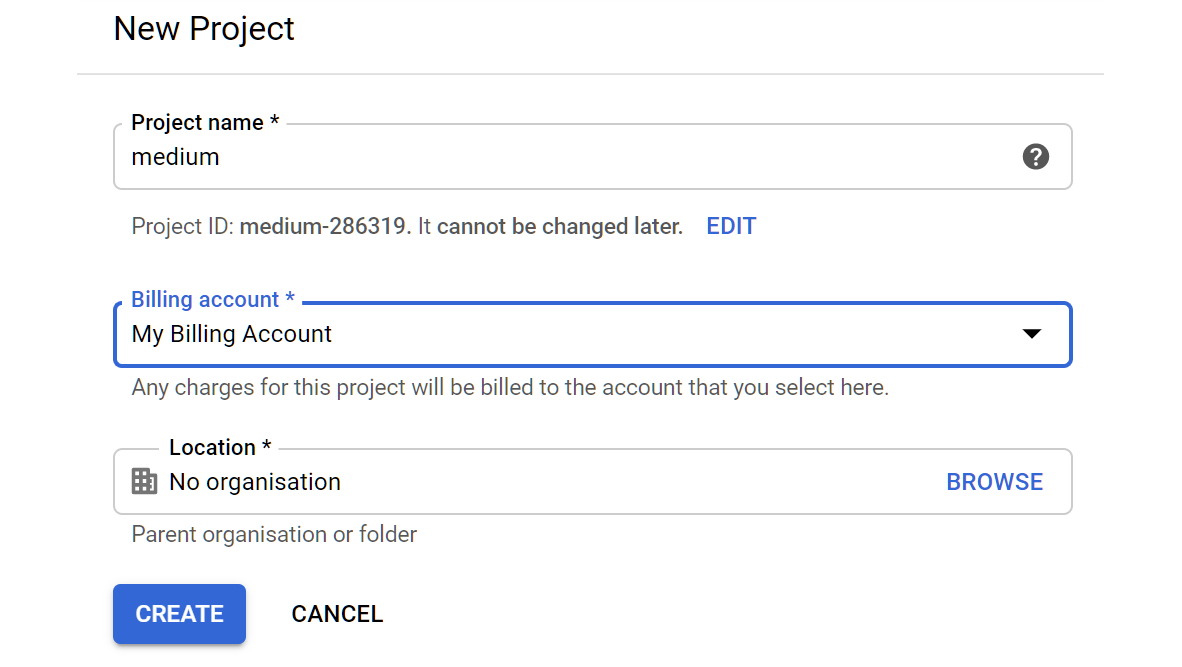Click CANCEL to discard the new project
1182x667 pixels.
(x=337, y=613)
